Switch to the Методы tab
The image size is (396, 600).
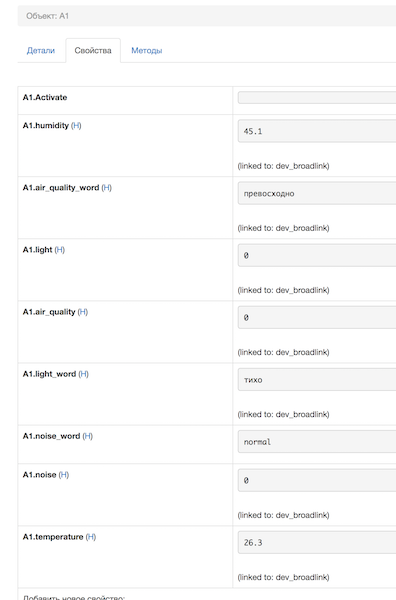click(x=147, y=51)
